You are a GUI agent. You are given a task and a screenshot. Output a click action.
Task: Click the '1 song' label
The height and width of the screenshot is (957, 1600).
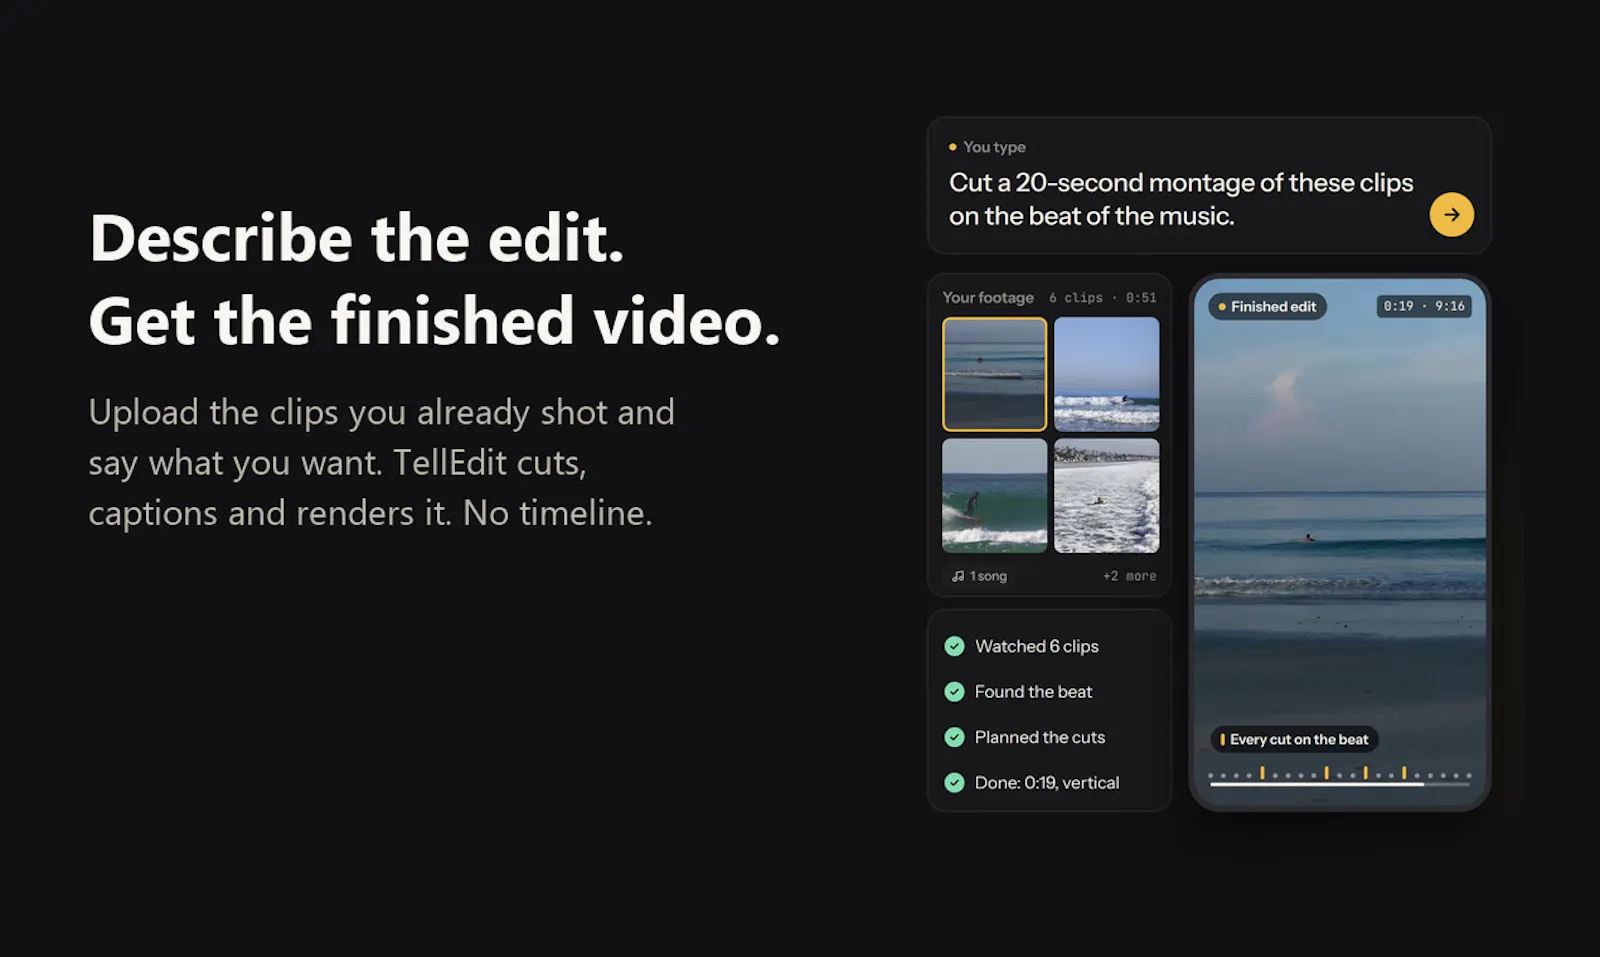(988, 576)
